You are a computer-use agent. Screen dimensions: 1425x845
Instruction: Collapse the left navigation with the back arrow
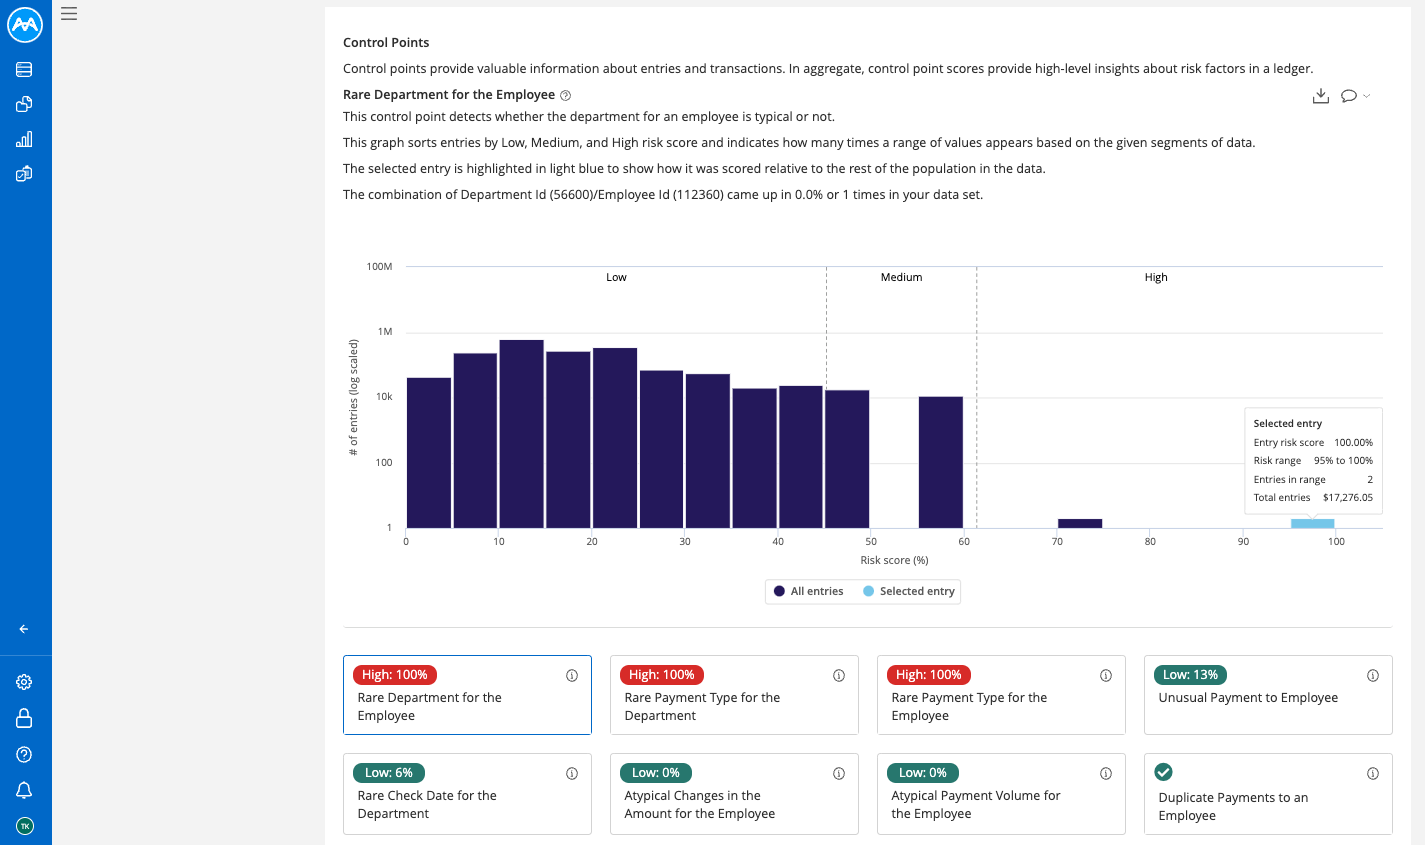pos(23,628)
